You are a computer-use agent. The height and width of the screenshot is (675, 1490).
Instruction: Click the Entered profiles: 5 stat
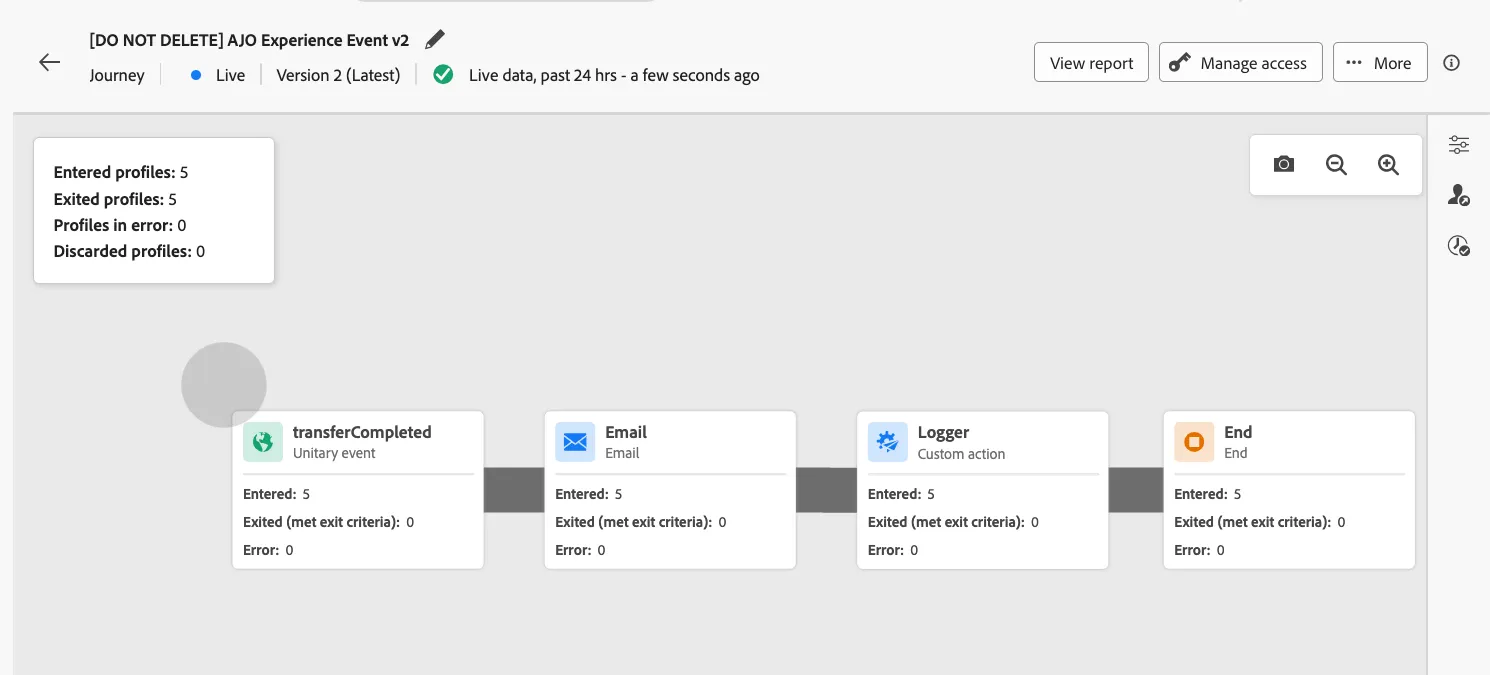click(x=121, y=172)
